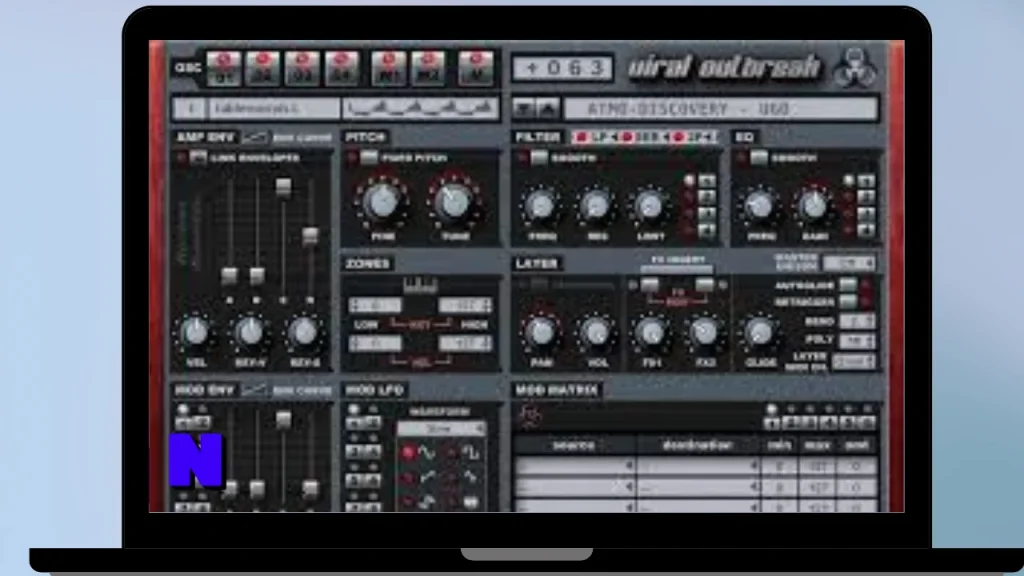This screenshot has height=576, width=1024.
Task: Select mod matrix slot button 6
Action: coord(868,423)
